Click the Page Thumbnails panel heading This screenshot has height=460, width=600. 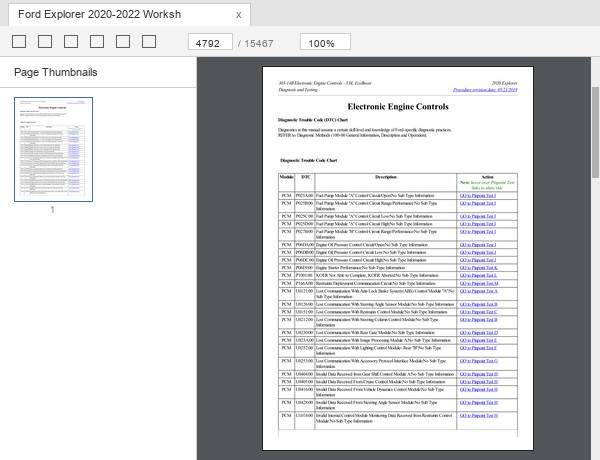[56, 72]
